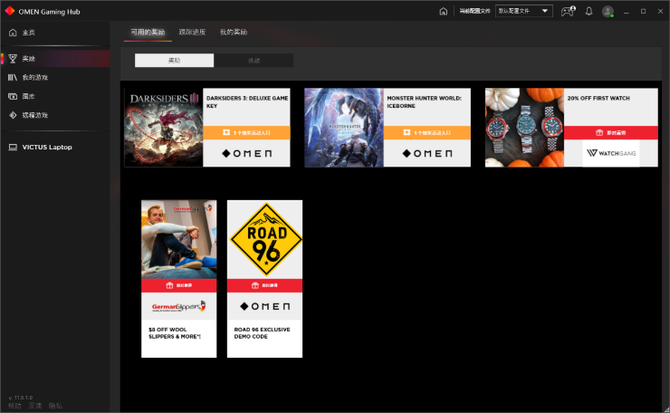Viewport: 670px width, 413px height.
Task: Click the My Games library icon in the sidebar
Action: coord(12,77)
